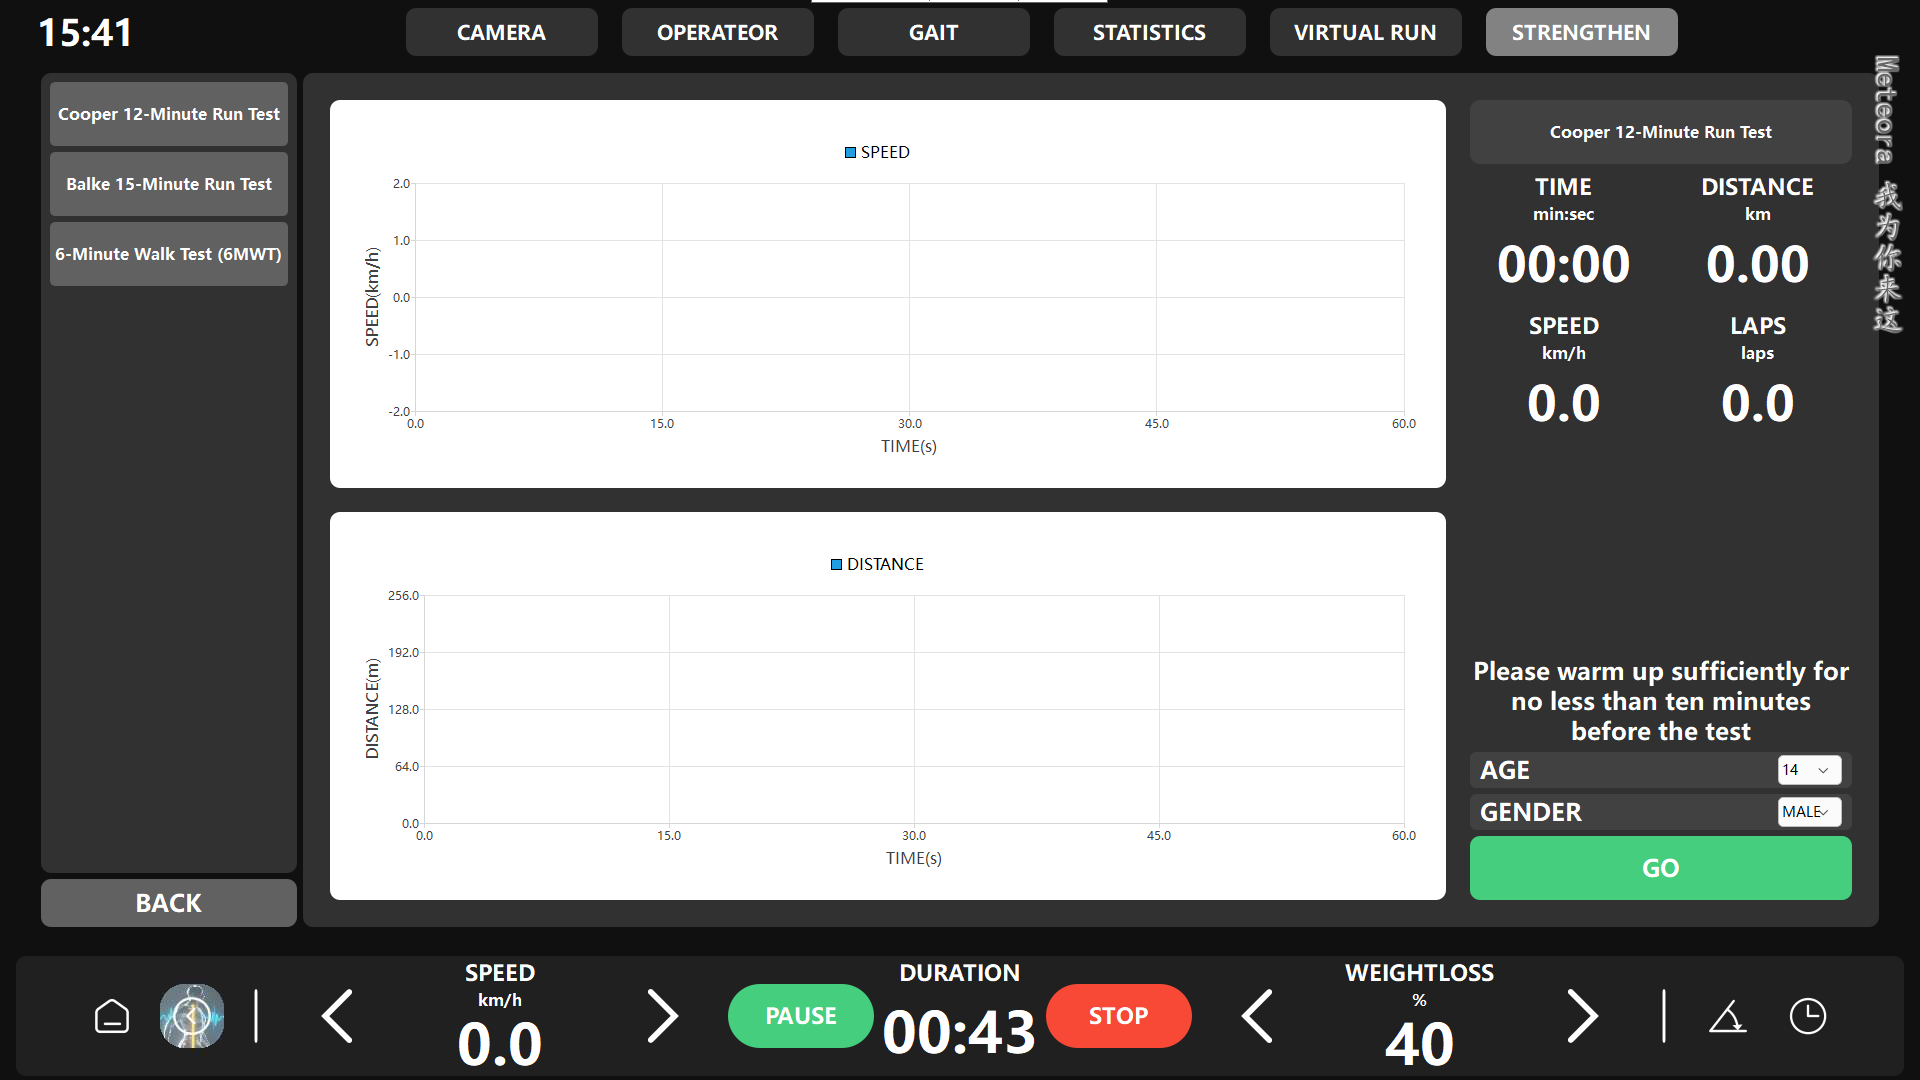Screen dimensions: 1920x1080
Task: Switch to the GAIT tab
Action: tap(933, 32)
